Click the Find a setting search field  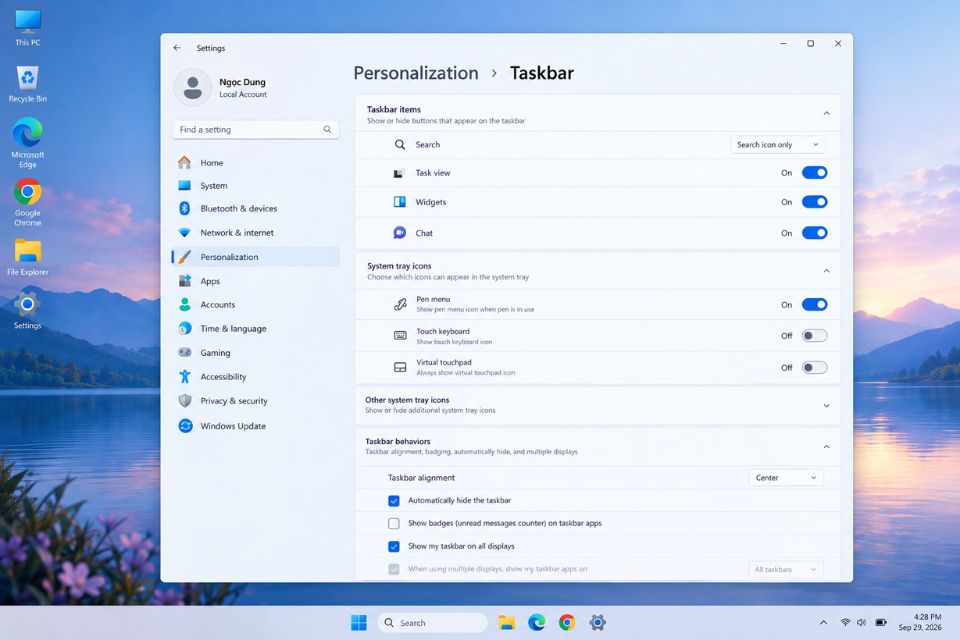point(256,129)
